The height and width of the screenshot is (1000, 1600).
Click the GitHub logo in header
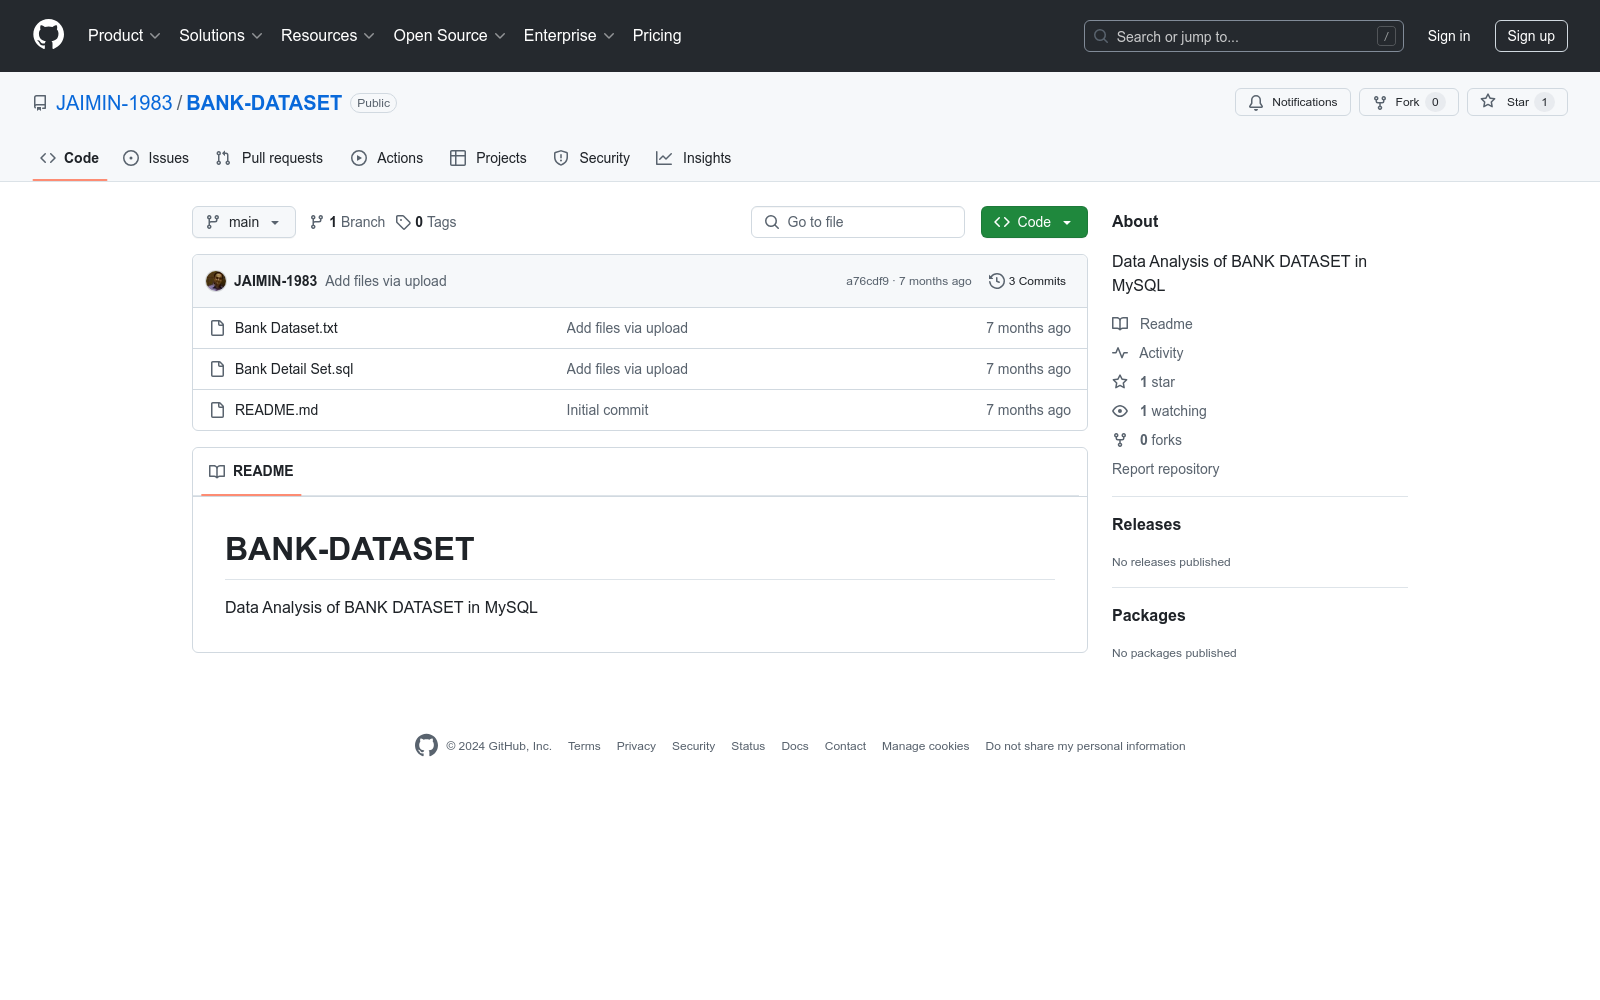click(x=48, y=35)
